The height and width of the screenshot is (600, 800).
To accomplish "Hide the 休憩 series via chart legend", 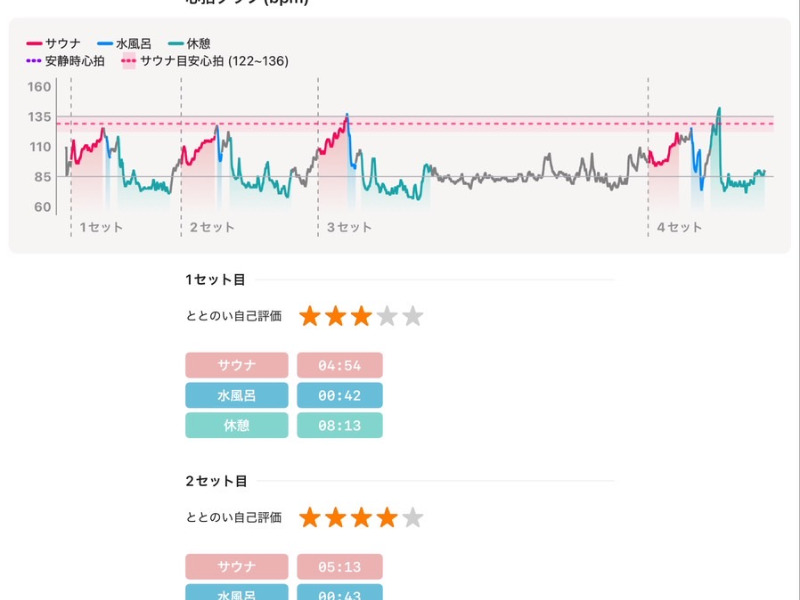I will click(x=190, y=44).
